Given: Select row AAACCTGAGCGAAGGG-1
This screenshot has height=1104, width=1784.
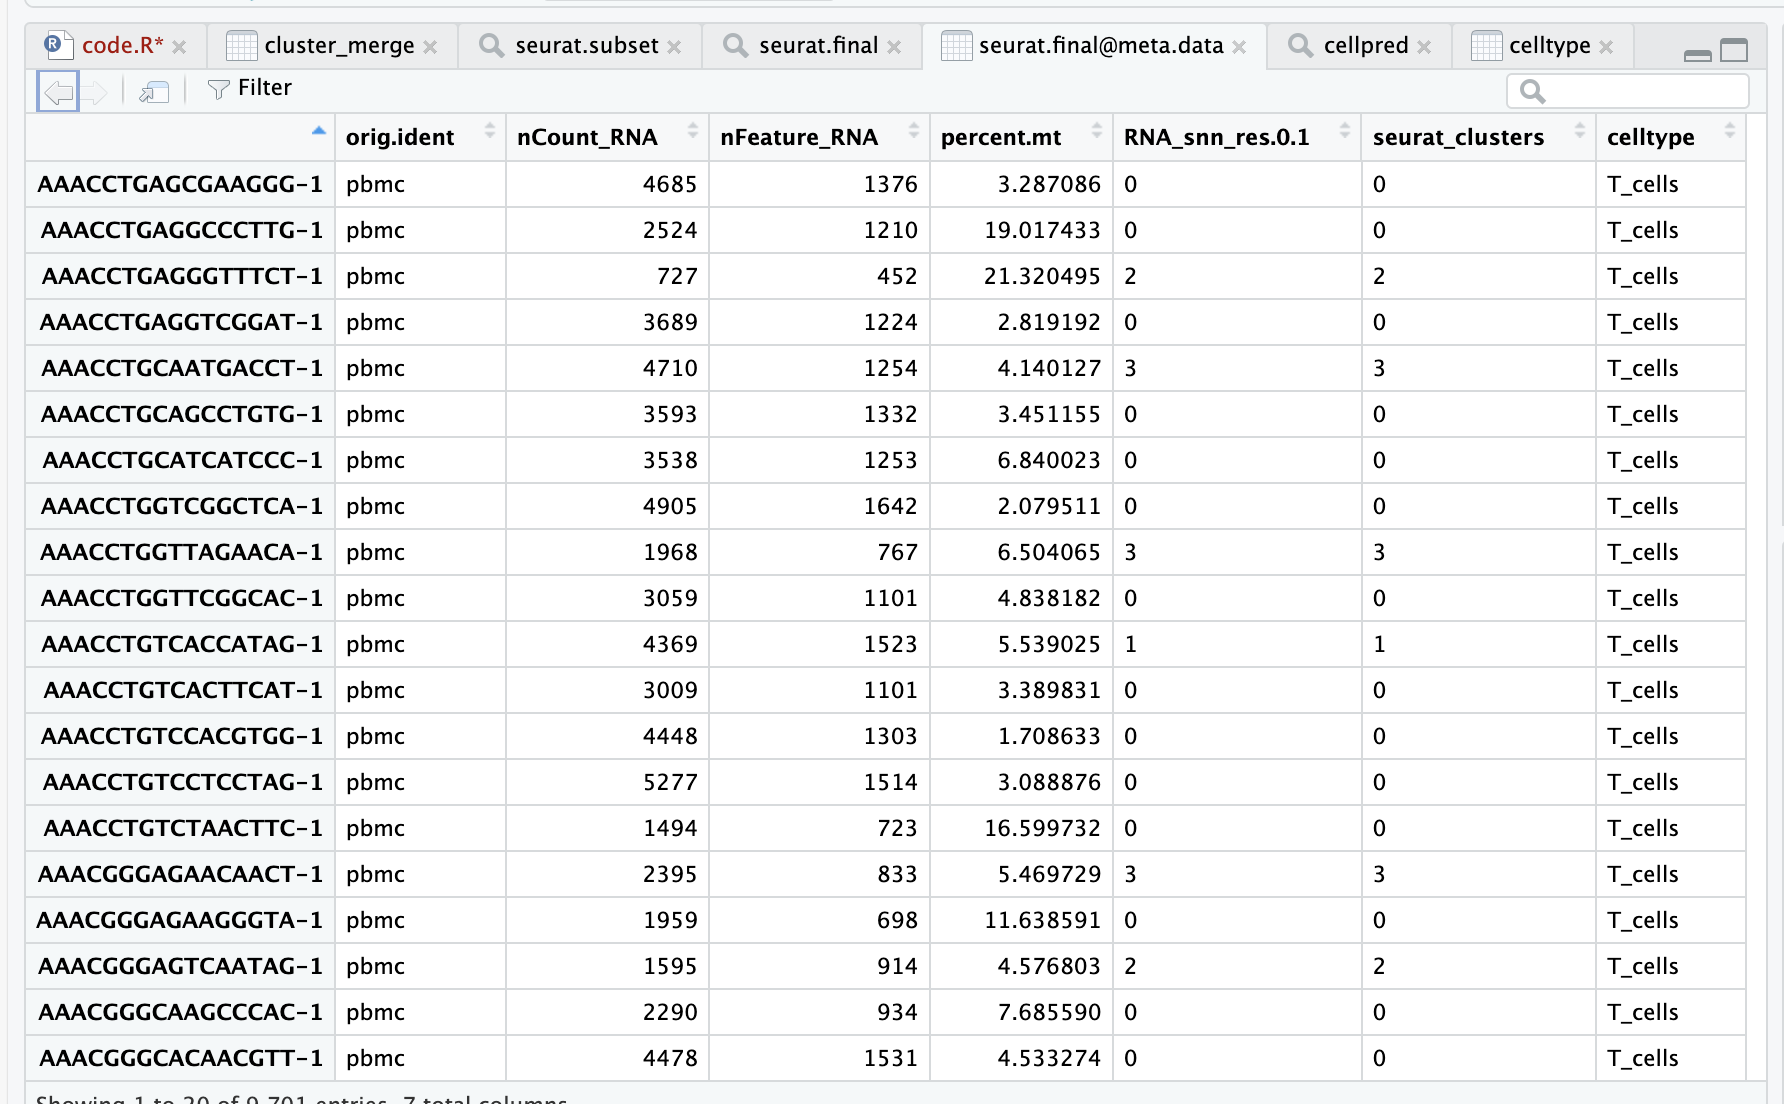Looking at the screenshot, I should point(180,185).
